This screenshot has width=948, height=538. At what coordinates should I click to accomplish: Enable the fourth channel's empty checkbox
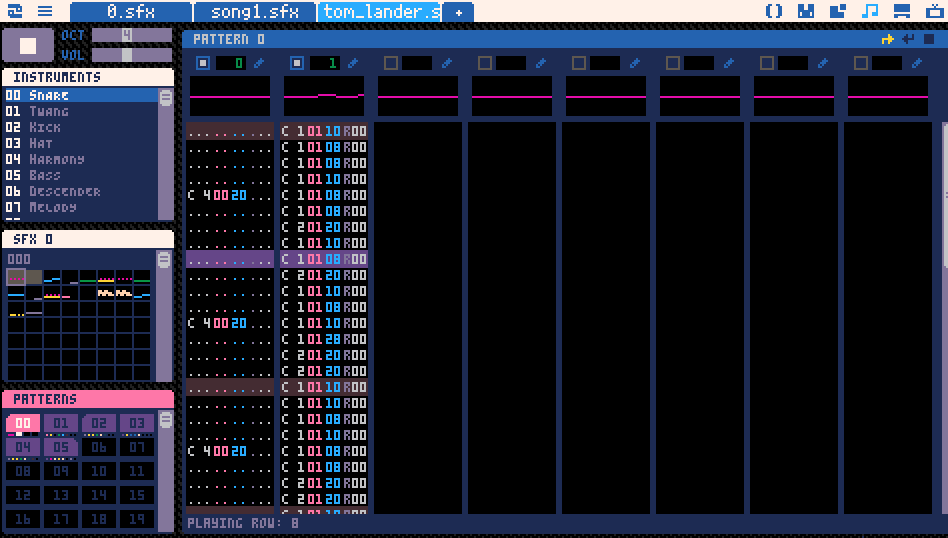pos(485,63)
